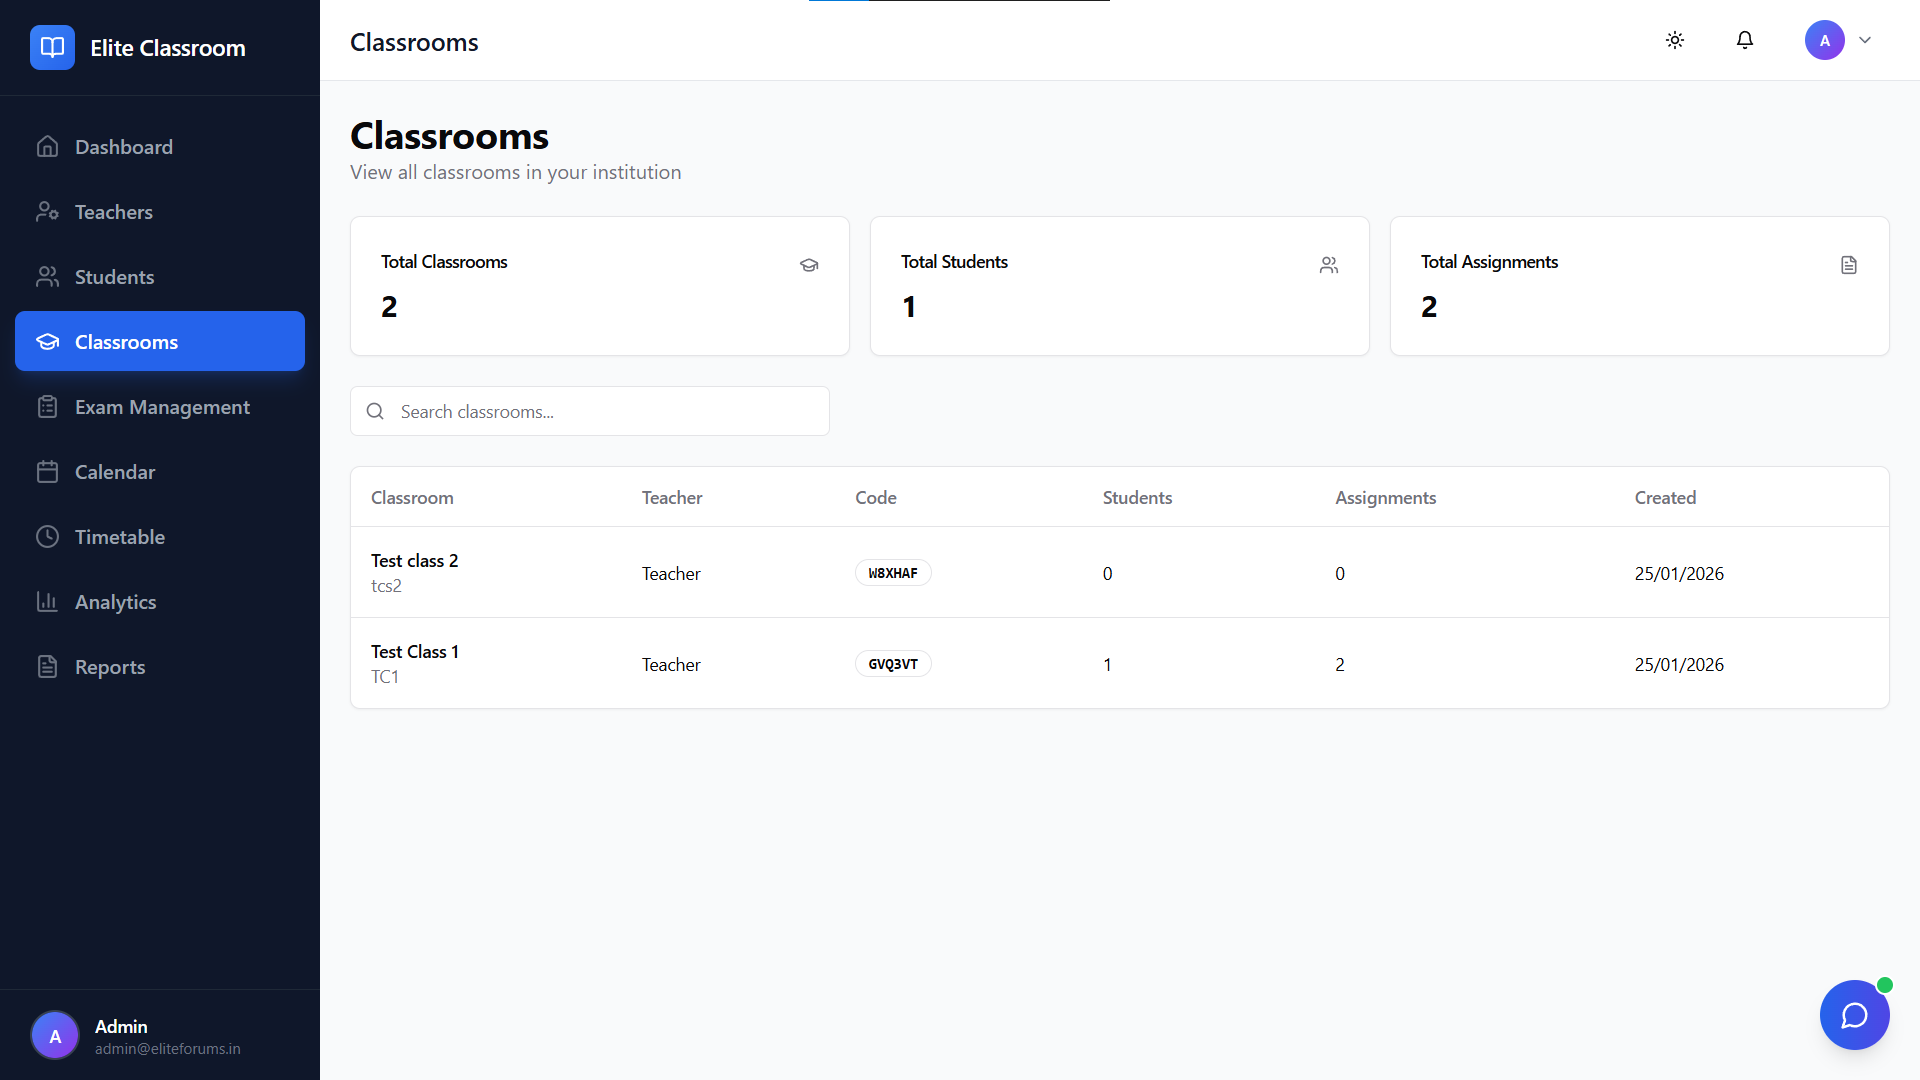Image resolution: width=1920 pixels, height=1080 pixels.
Task: Click the Analytics bar-chart icon
Action: pyautogui.click(x=47, y=602)
